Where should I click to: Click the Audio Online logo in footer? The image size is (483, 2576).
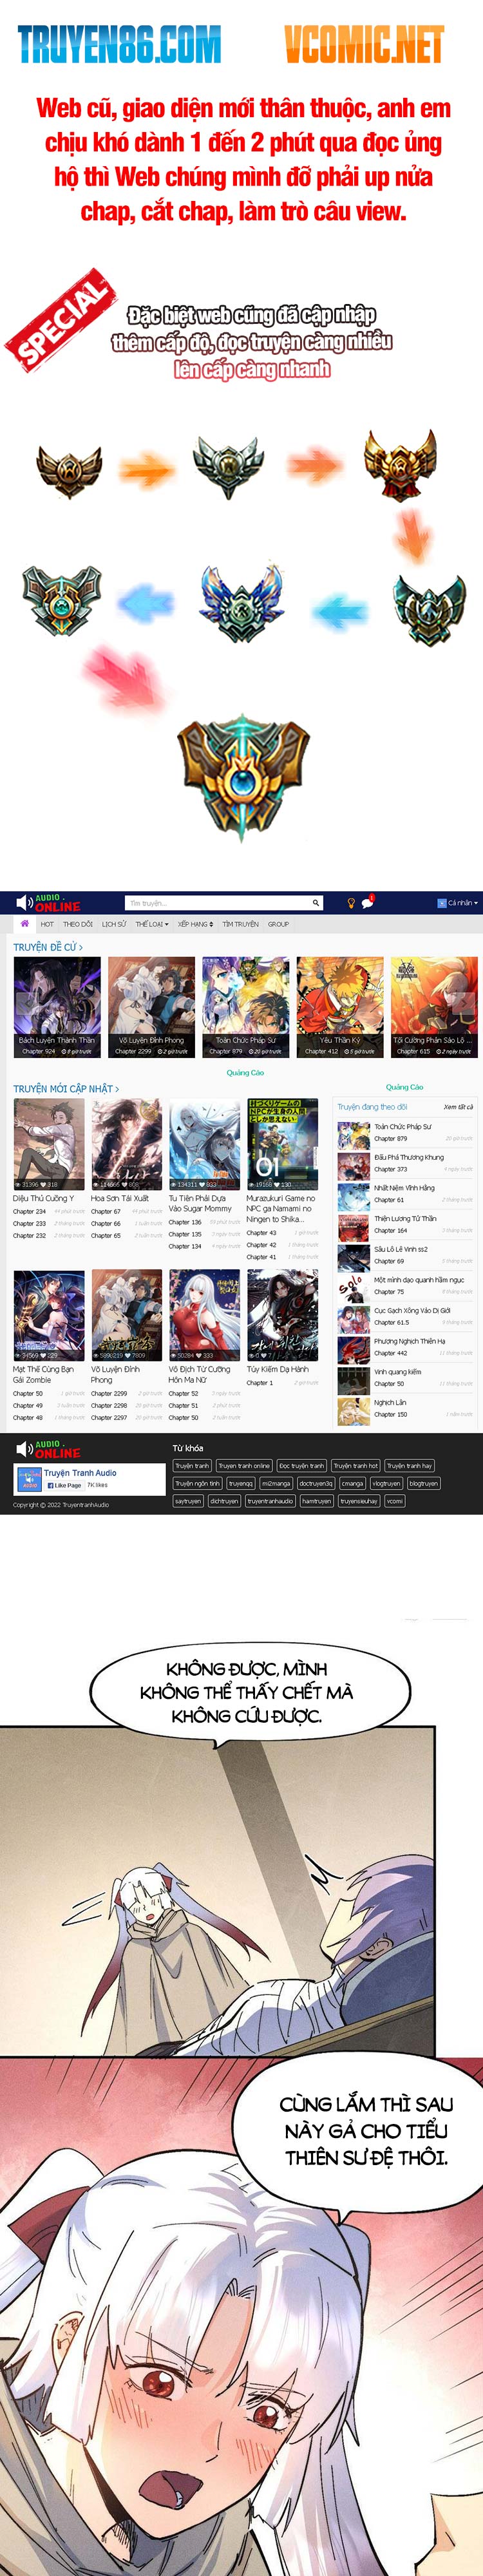[47, 1449]
